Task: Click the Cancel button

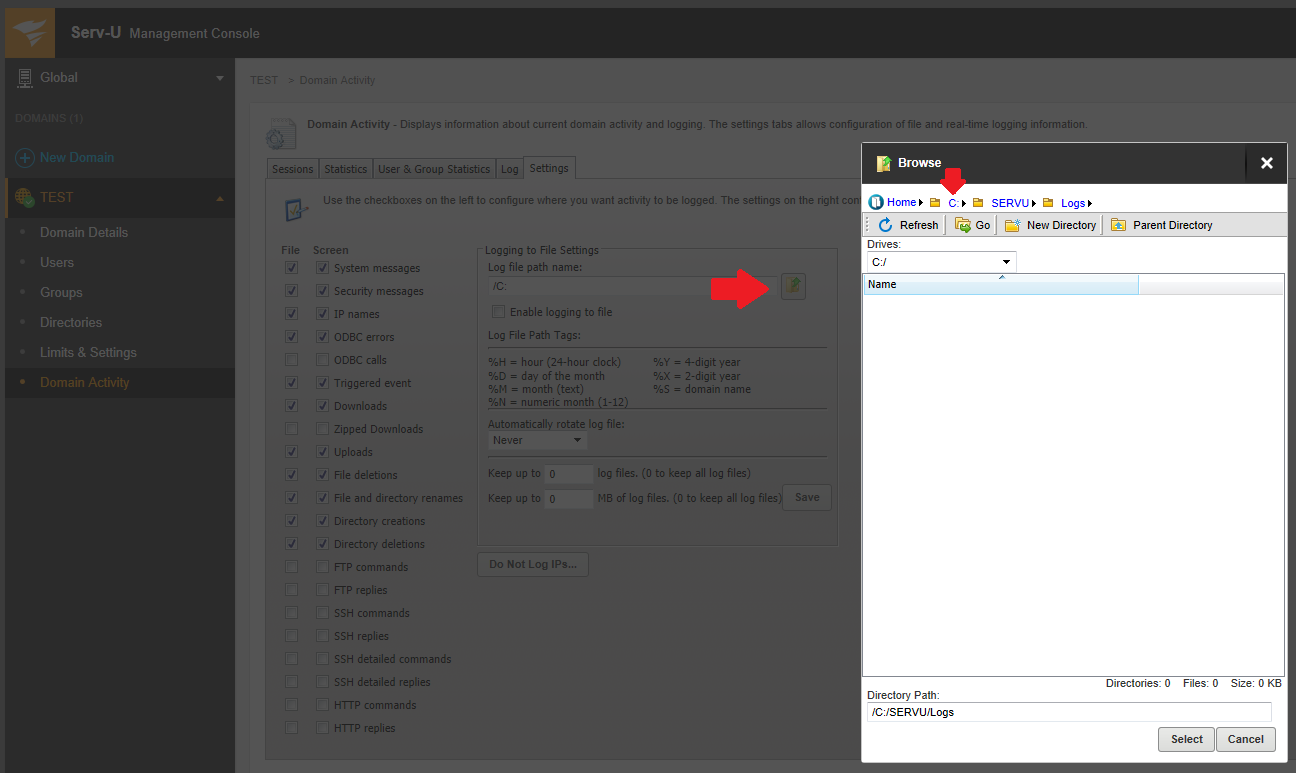Action: pos(1246,739)
